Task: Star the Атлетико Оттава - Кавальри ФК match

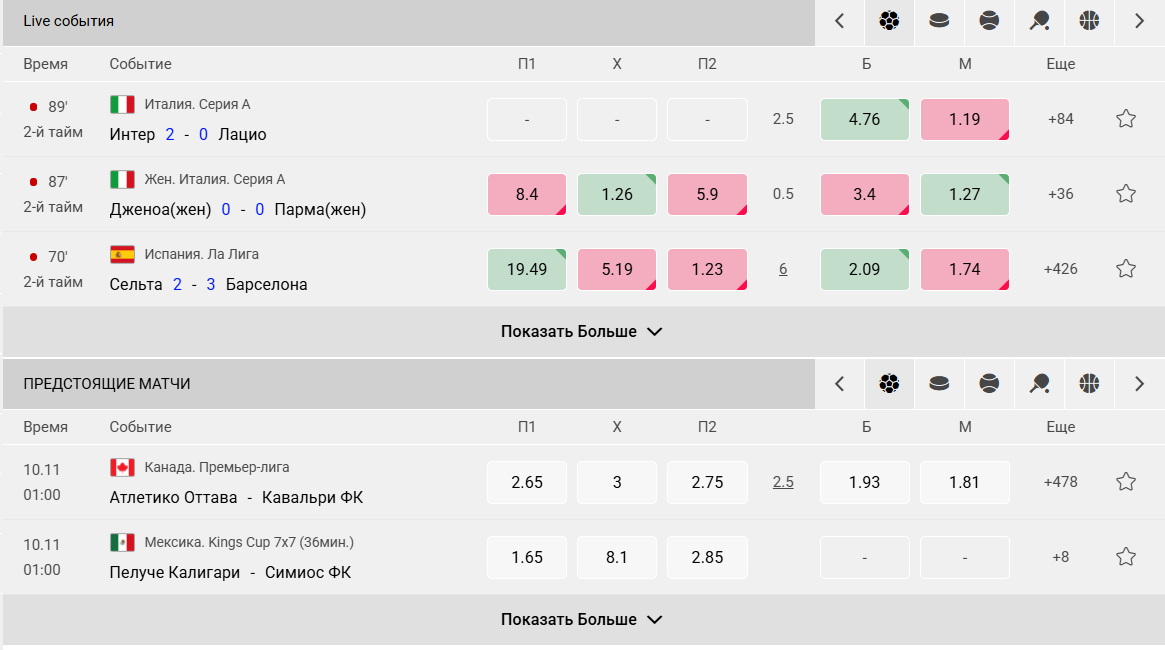Action: (1126, 482)
